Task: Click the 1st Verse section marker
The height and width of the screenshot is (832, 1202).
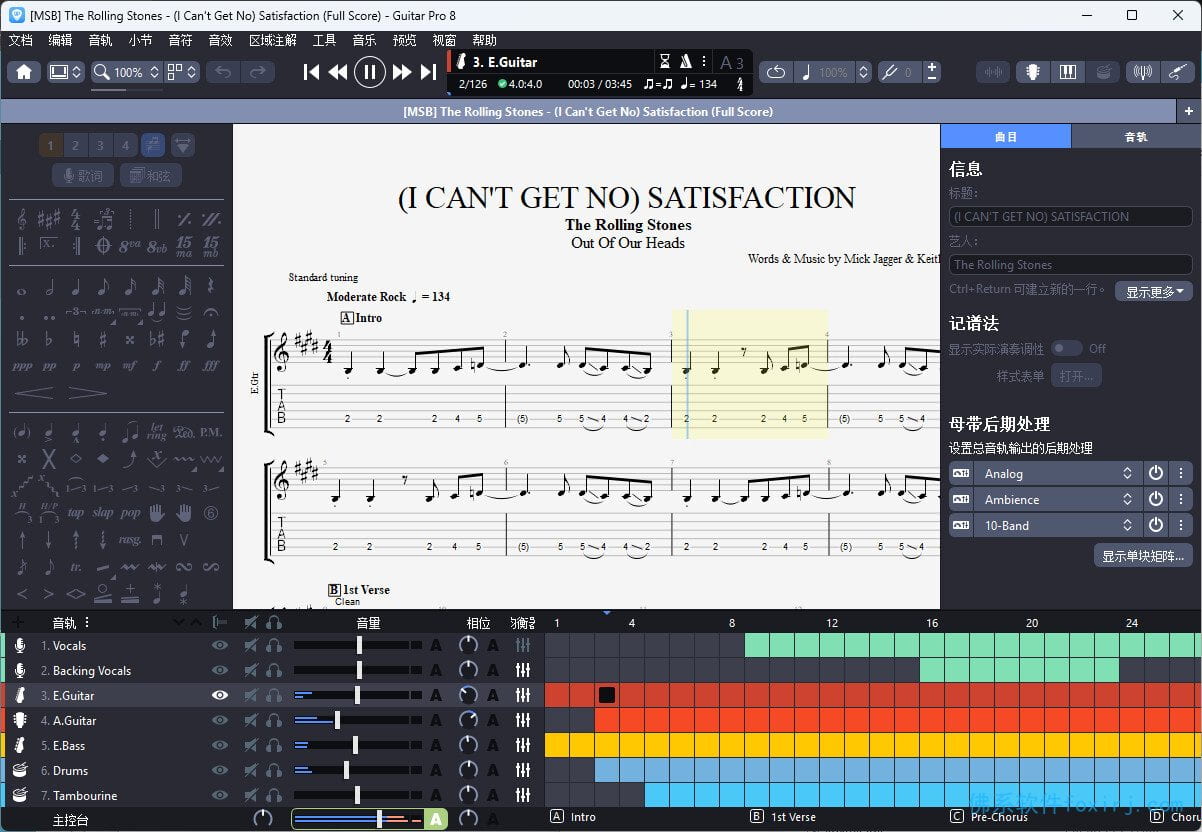Action: pos(782,817)
